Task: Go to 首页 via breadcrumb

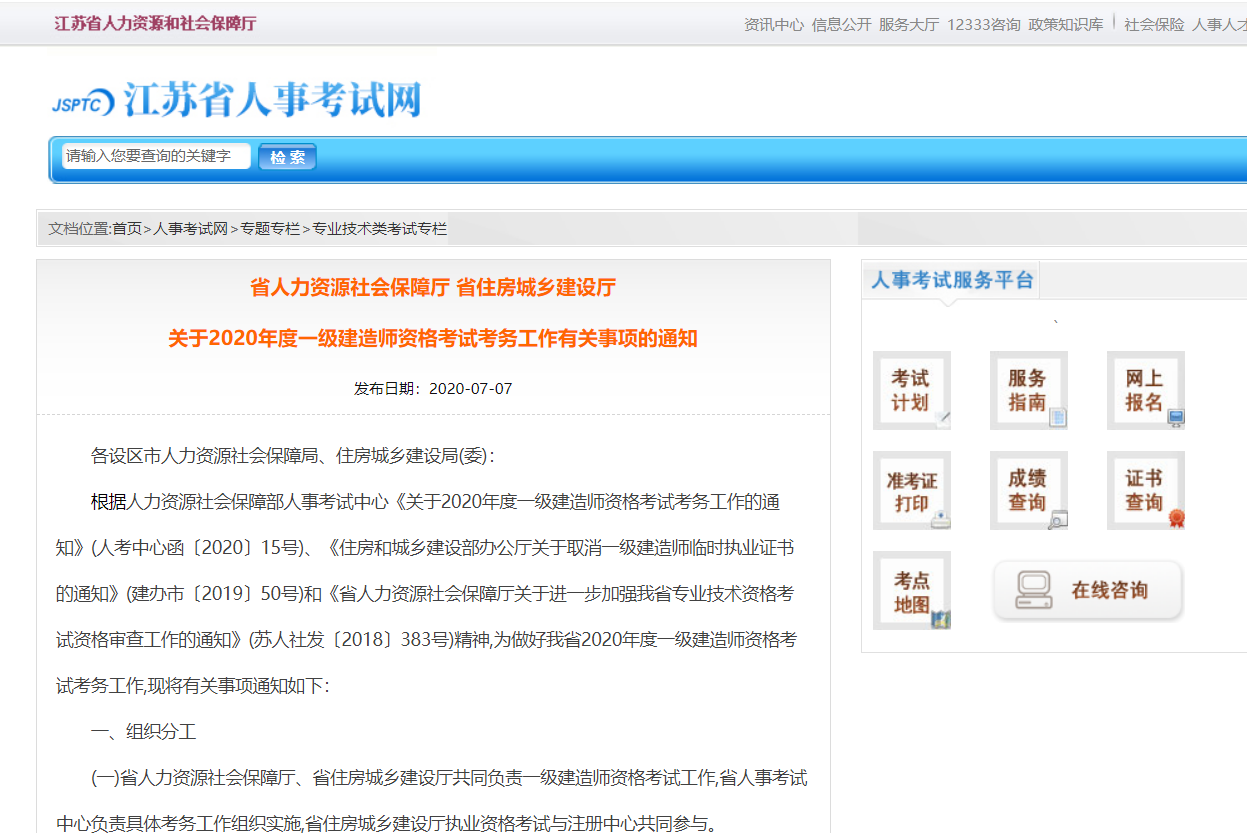Action: pos(127,229)
